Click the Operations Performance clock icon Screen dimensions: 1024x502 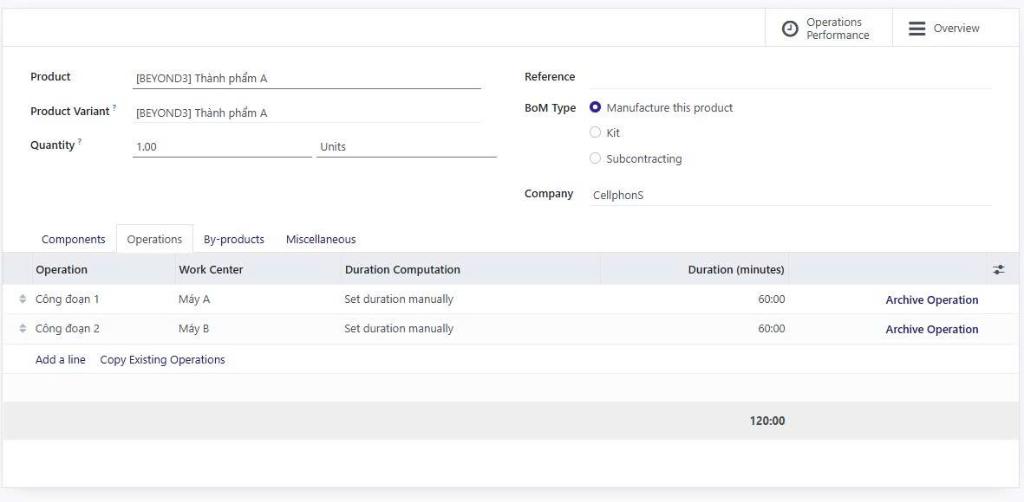coord(790,29)
